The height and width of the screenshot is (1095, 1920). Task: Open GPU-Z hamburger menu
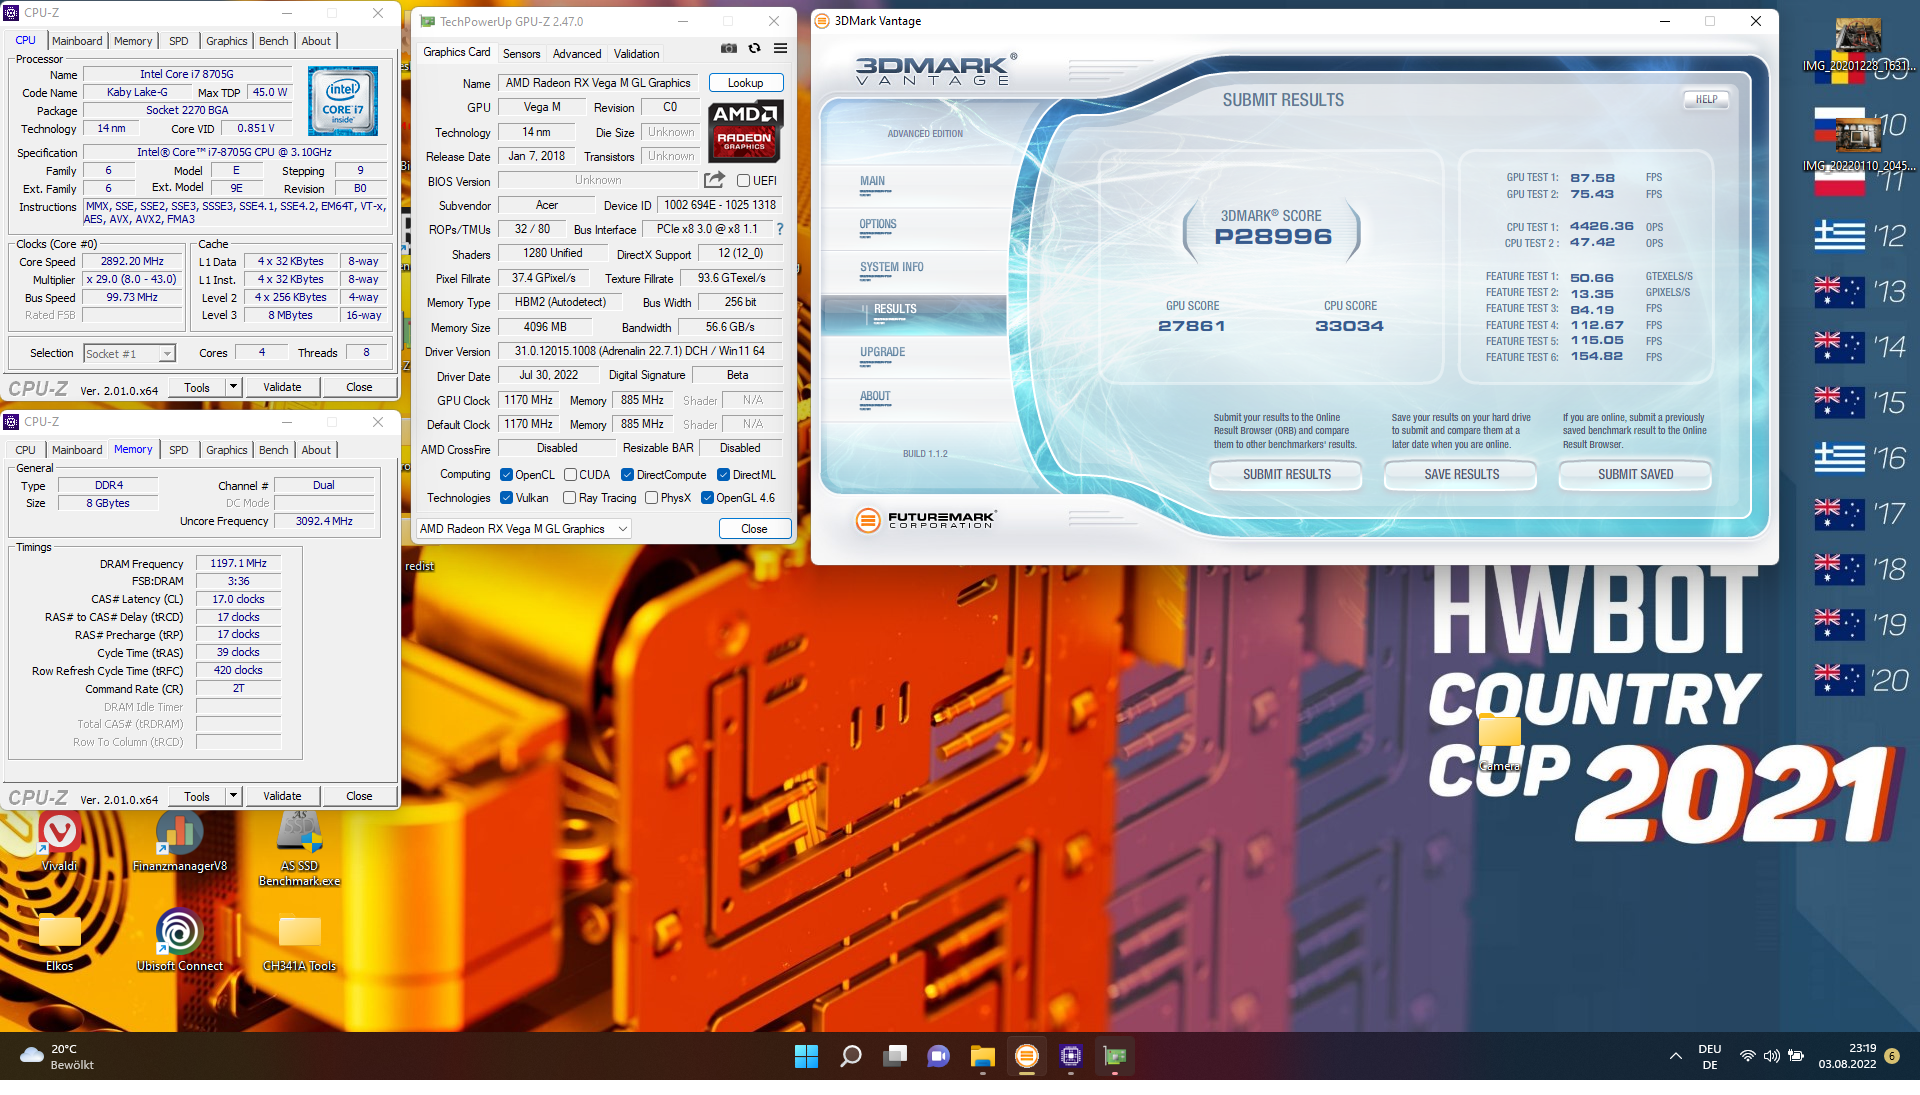tap(780, 48)
